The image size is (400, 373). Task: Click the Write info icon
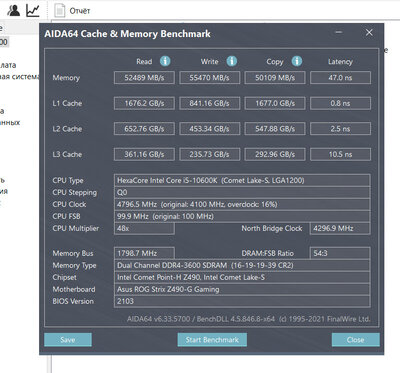[x=232, y=61]
